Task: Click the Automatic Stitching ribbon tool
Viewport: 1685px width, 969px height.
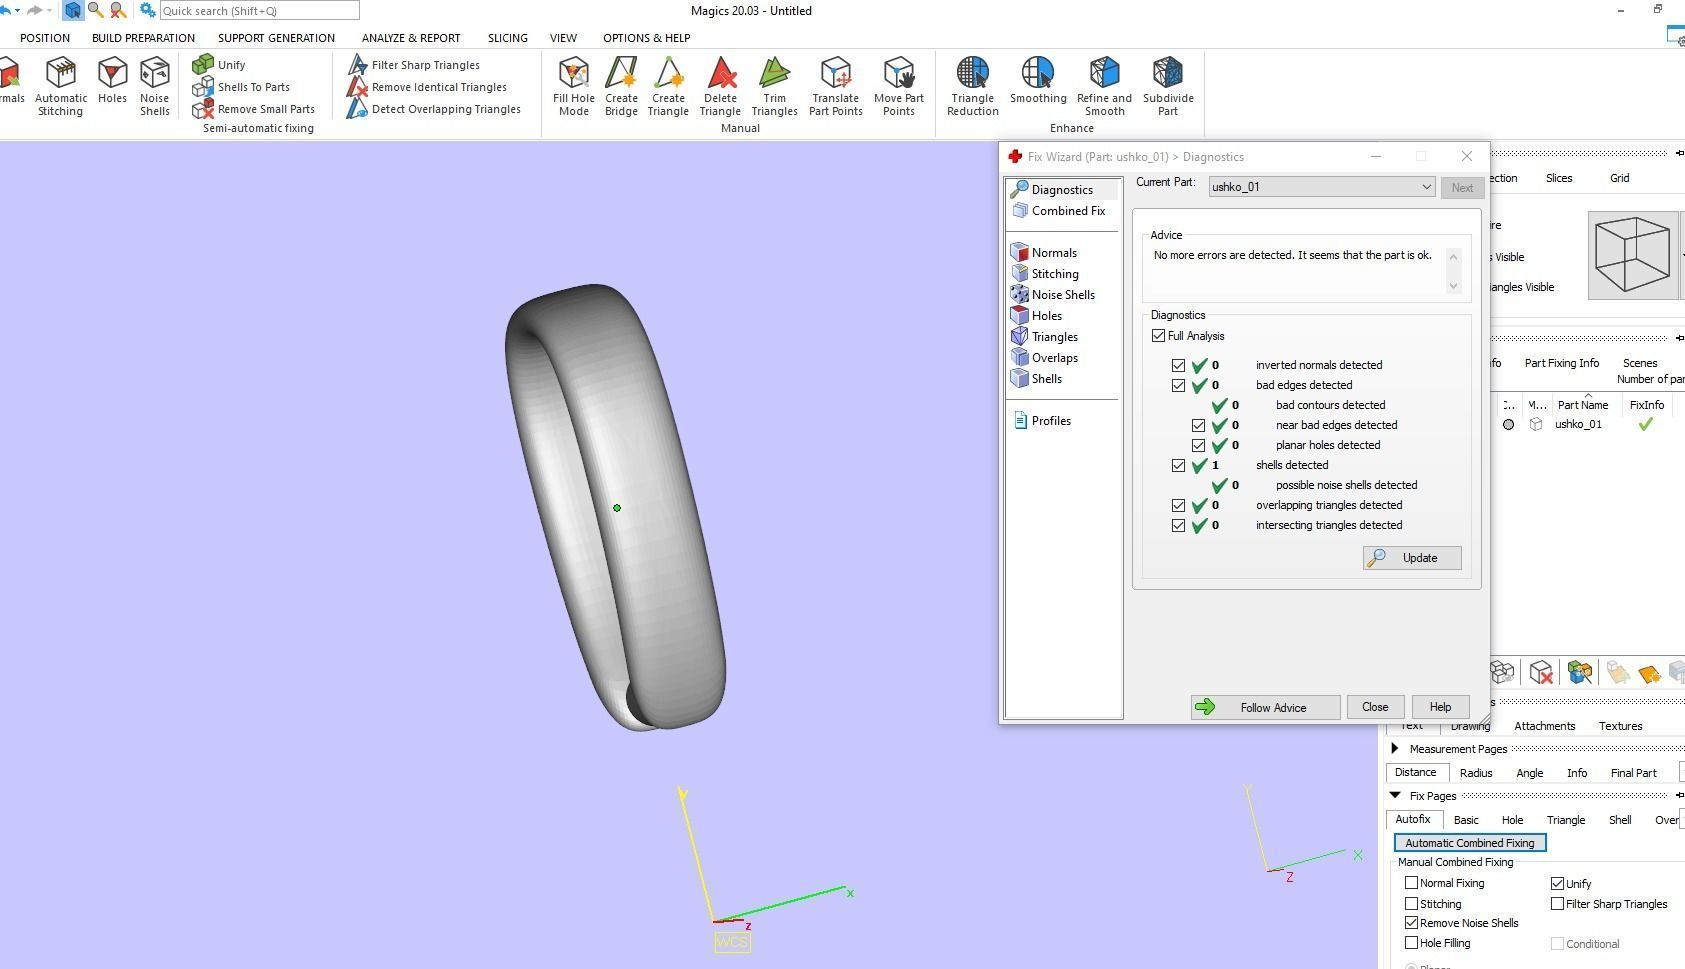Action: point(61,87)
